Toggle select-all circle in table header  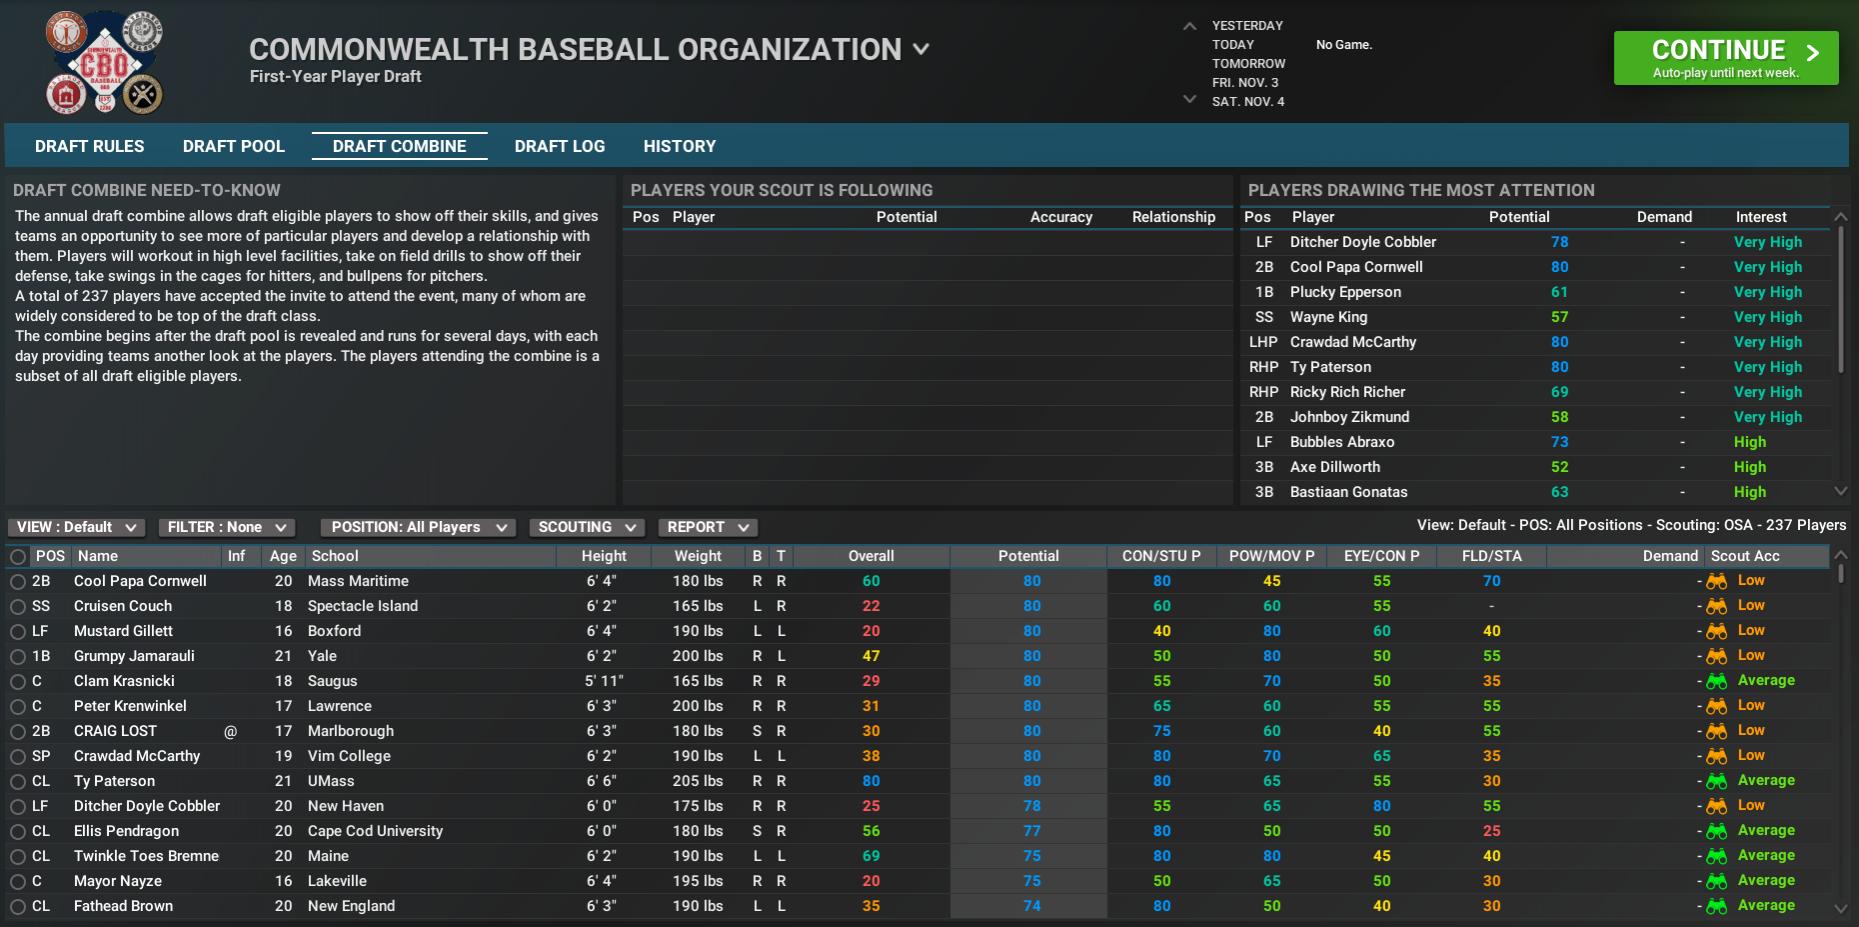point(18,557)
